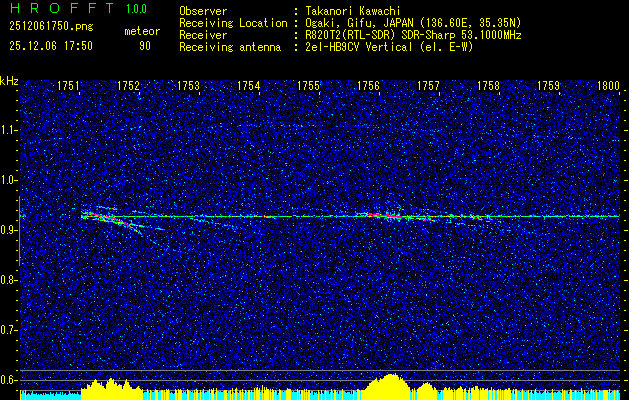Click the Receiving antenna label
This screenshot has height=400, width=629.
pos(230,47)
